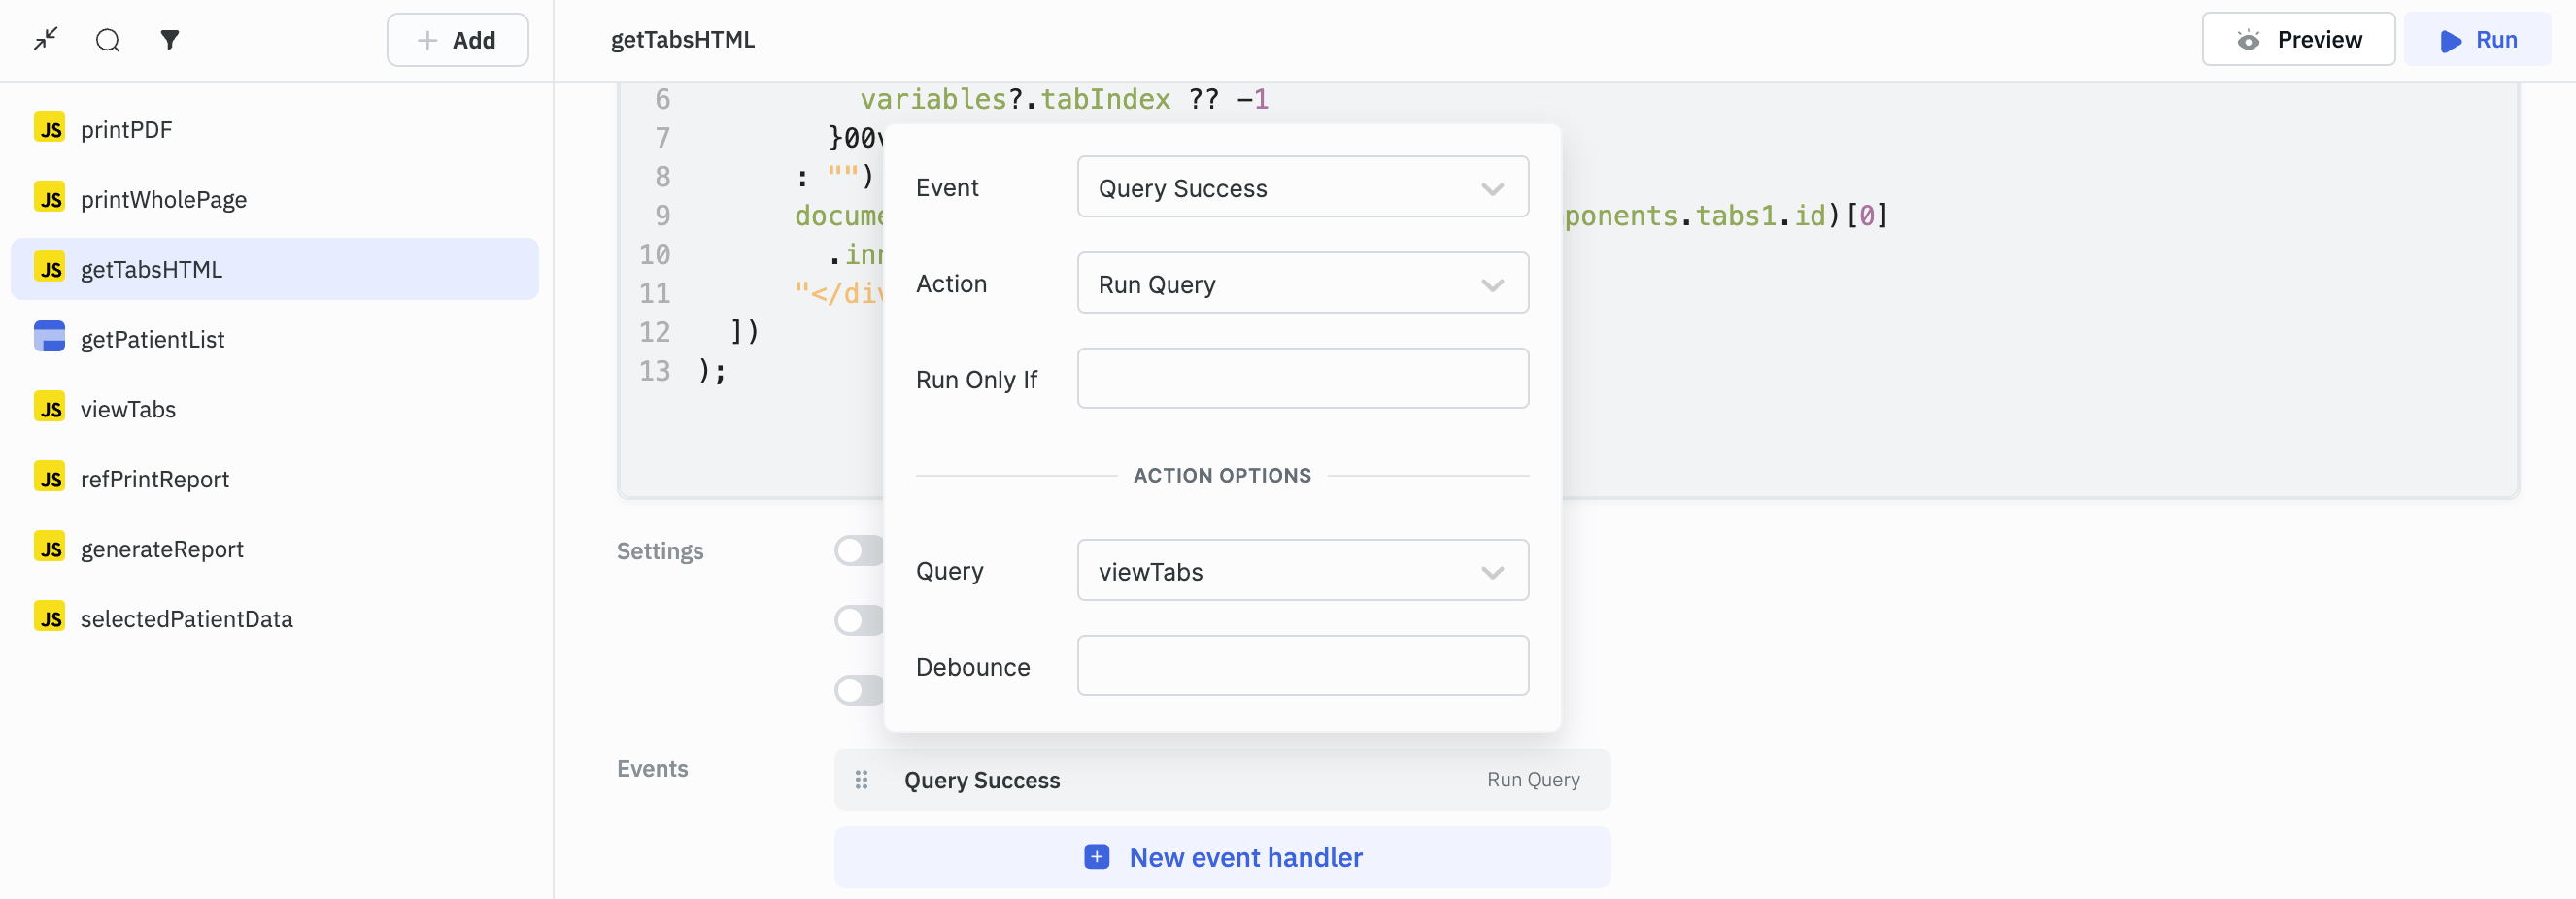Open the refPrintReport query
This screenshot has height=899, width=2576.
click(155, 479)
